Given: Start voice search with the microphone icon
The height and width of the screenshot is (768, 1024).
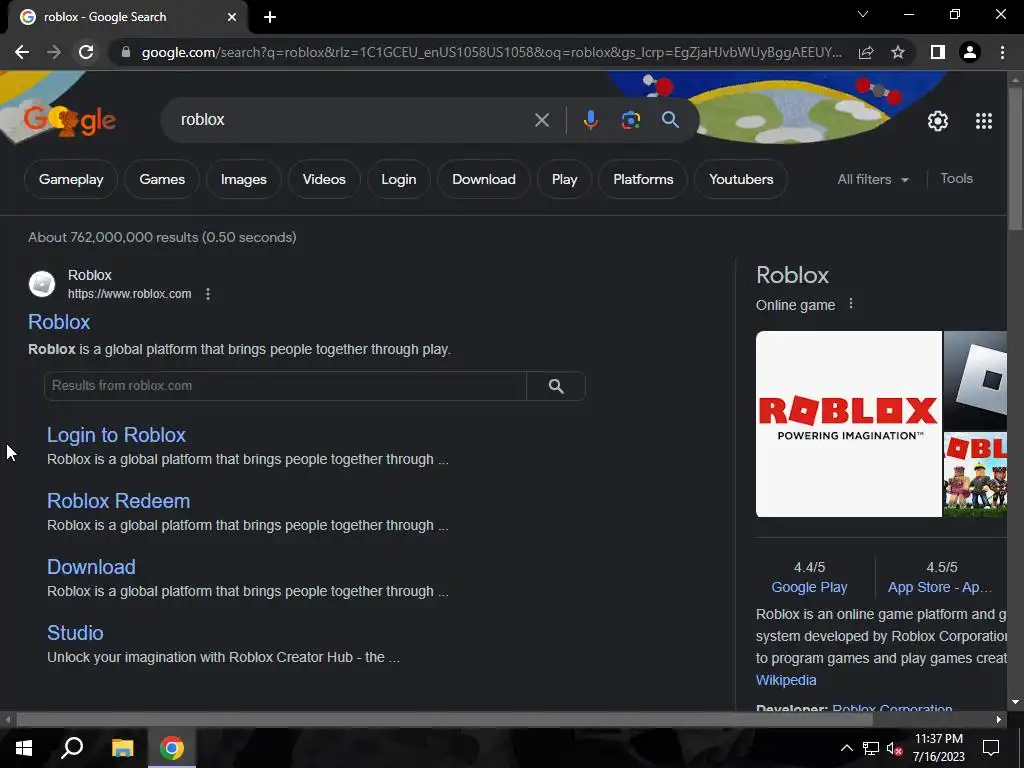Looking at the screenshot, I should pos(590,120).
